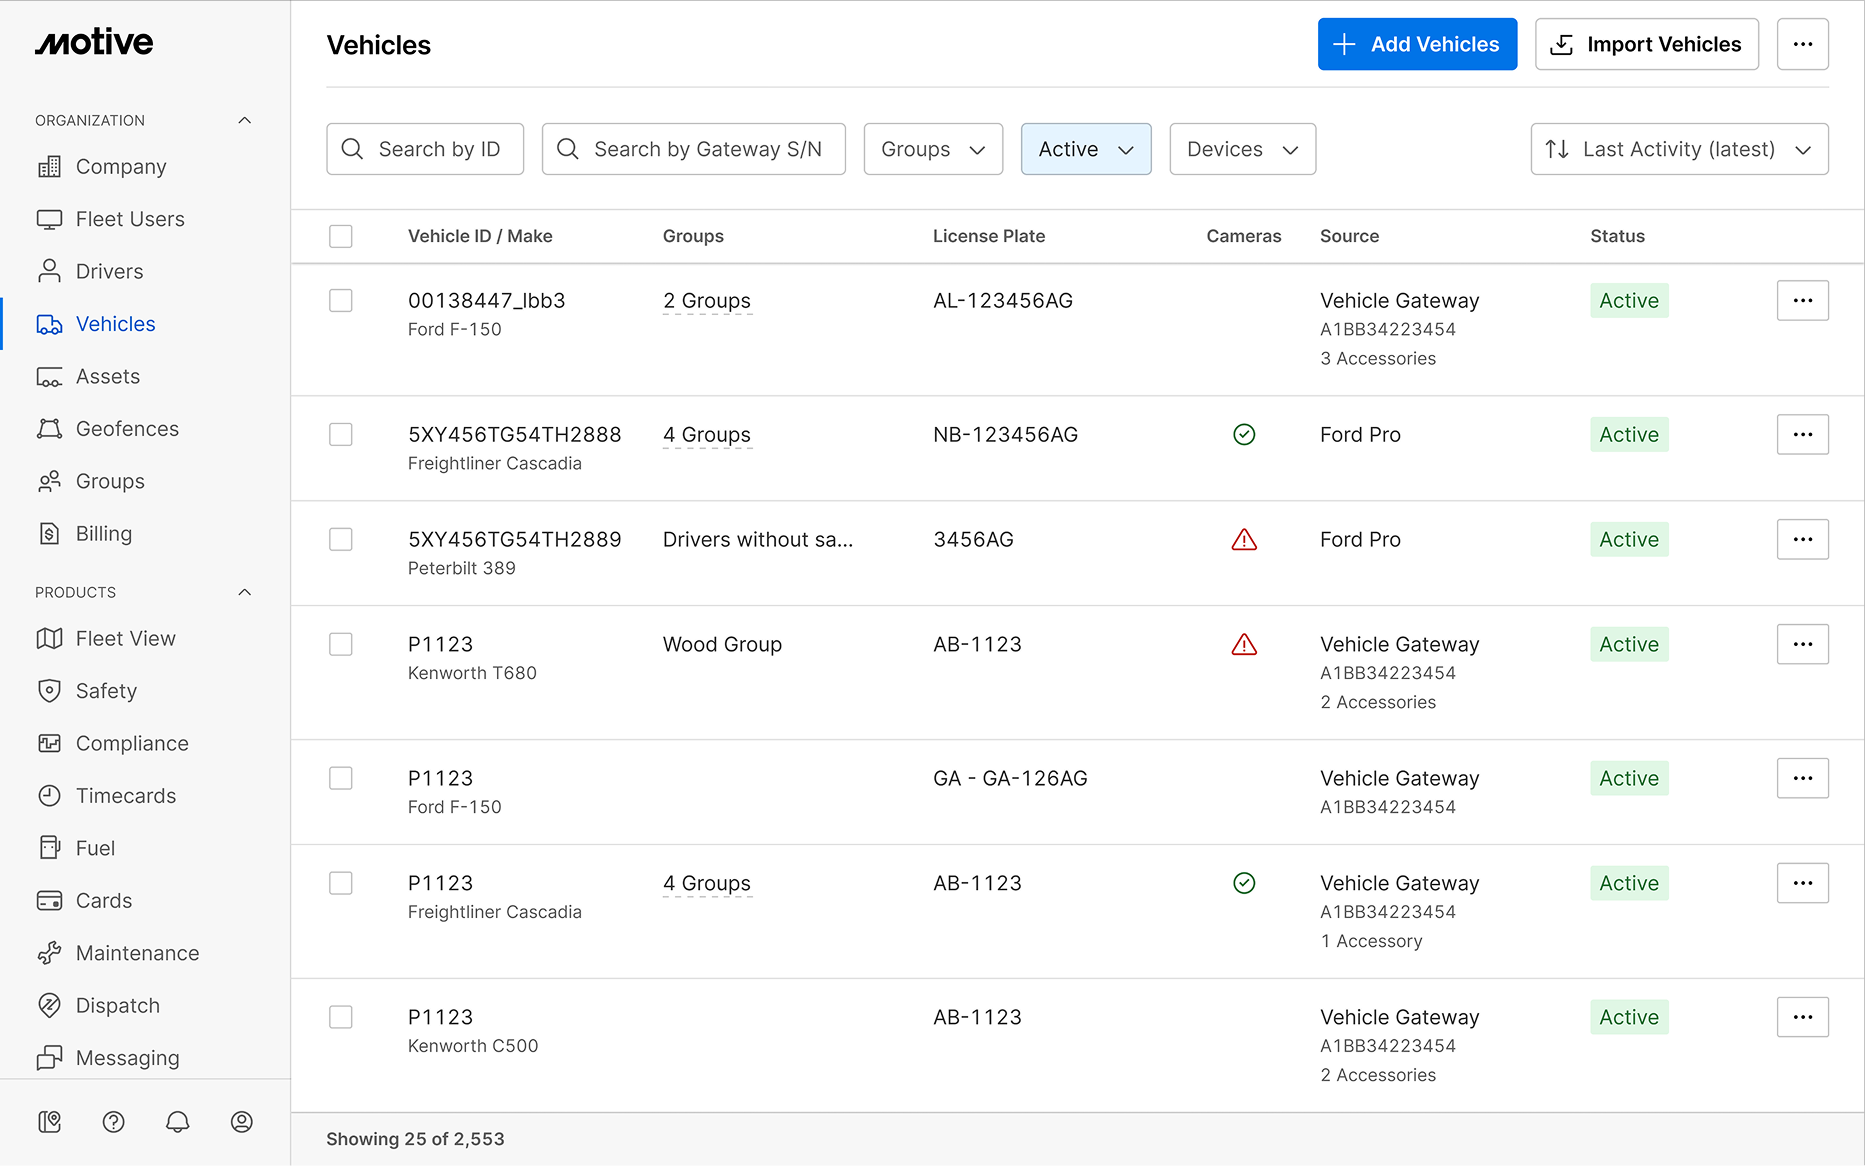Click the green camera check for 5XY456TG54TH2888
The height and width of the screenshot is (1166, 1865).
(x=1244, y=434)
